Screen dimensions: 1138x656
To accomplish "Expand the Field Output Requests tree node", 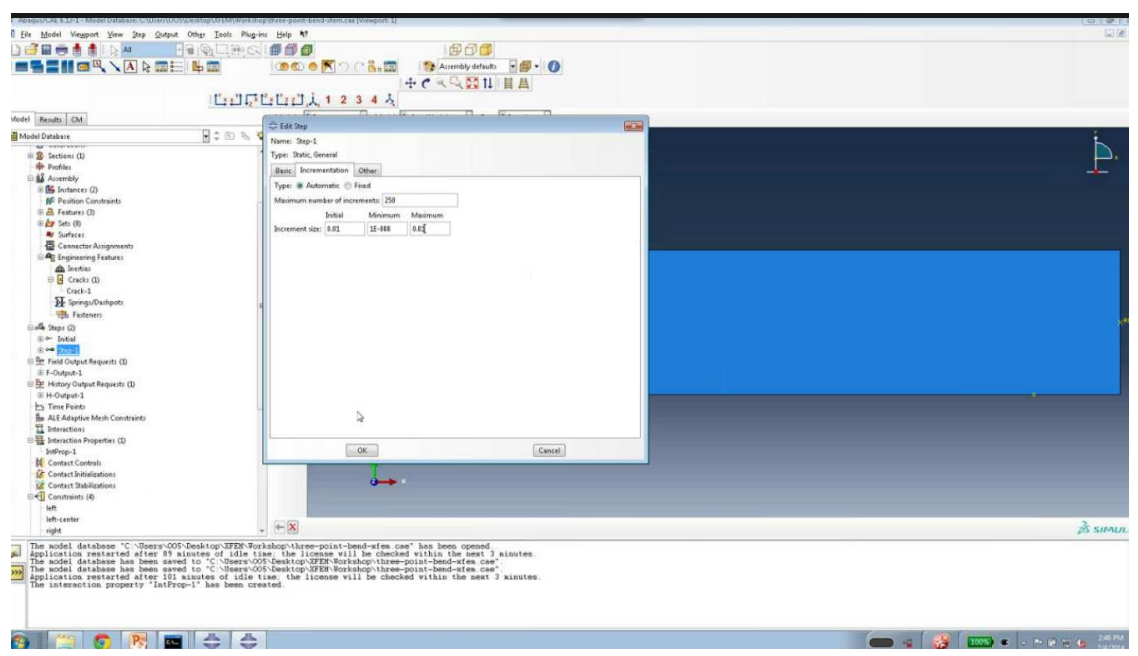I will (x=31, y=362).
